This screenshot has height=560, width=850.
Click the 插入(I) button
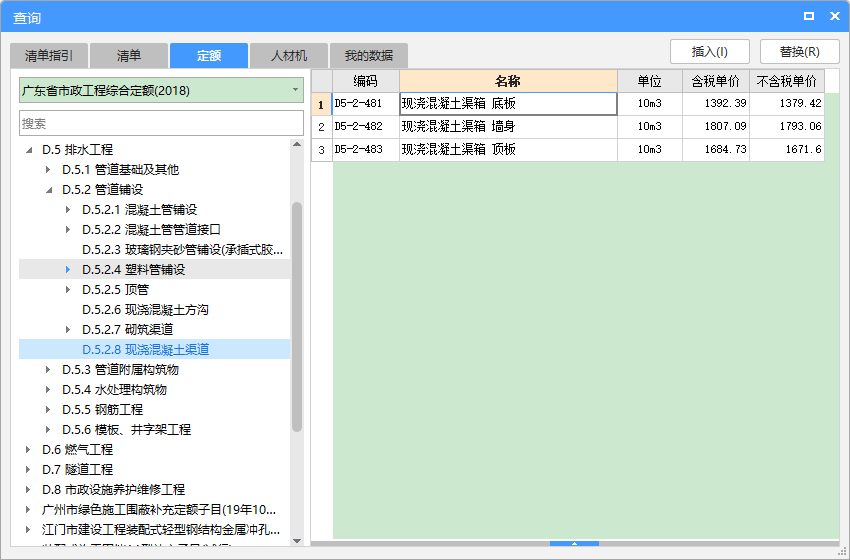[x=710, y=52]
